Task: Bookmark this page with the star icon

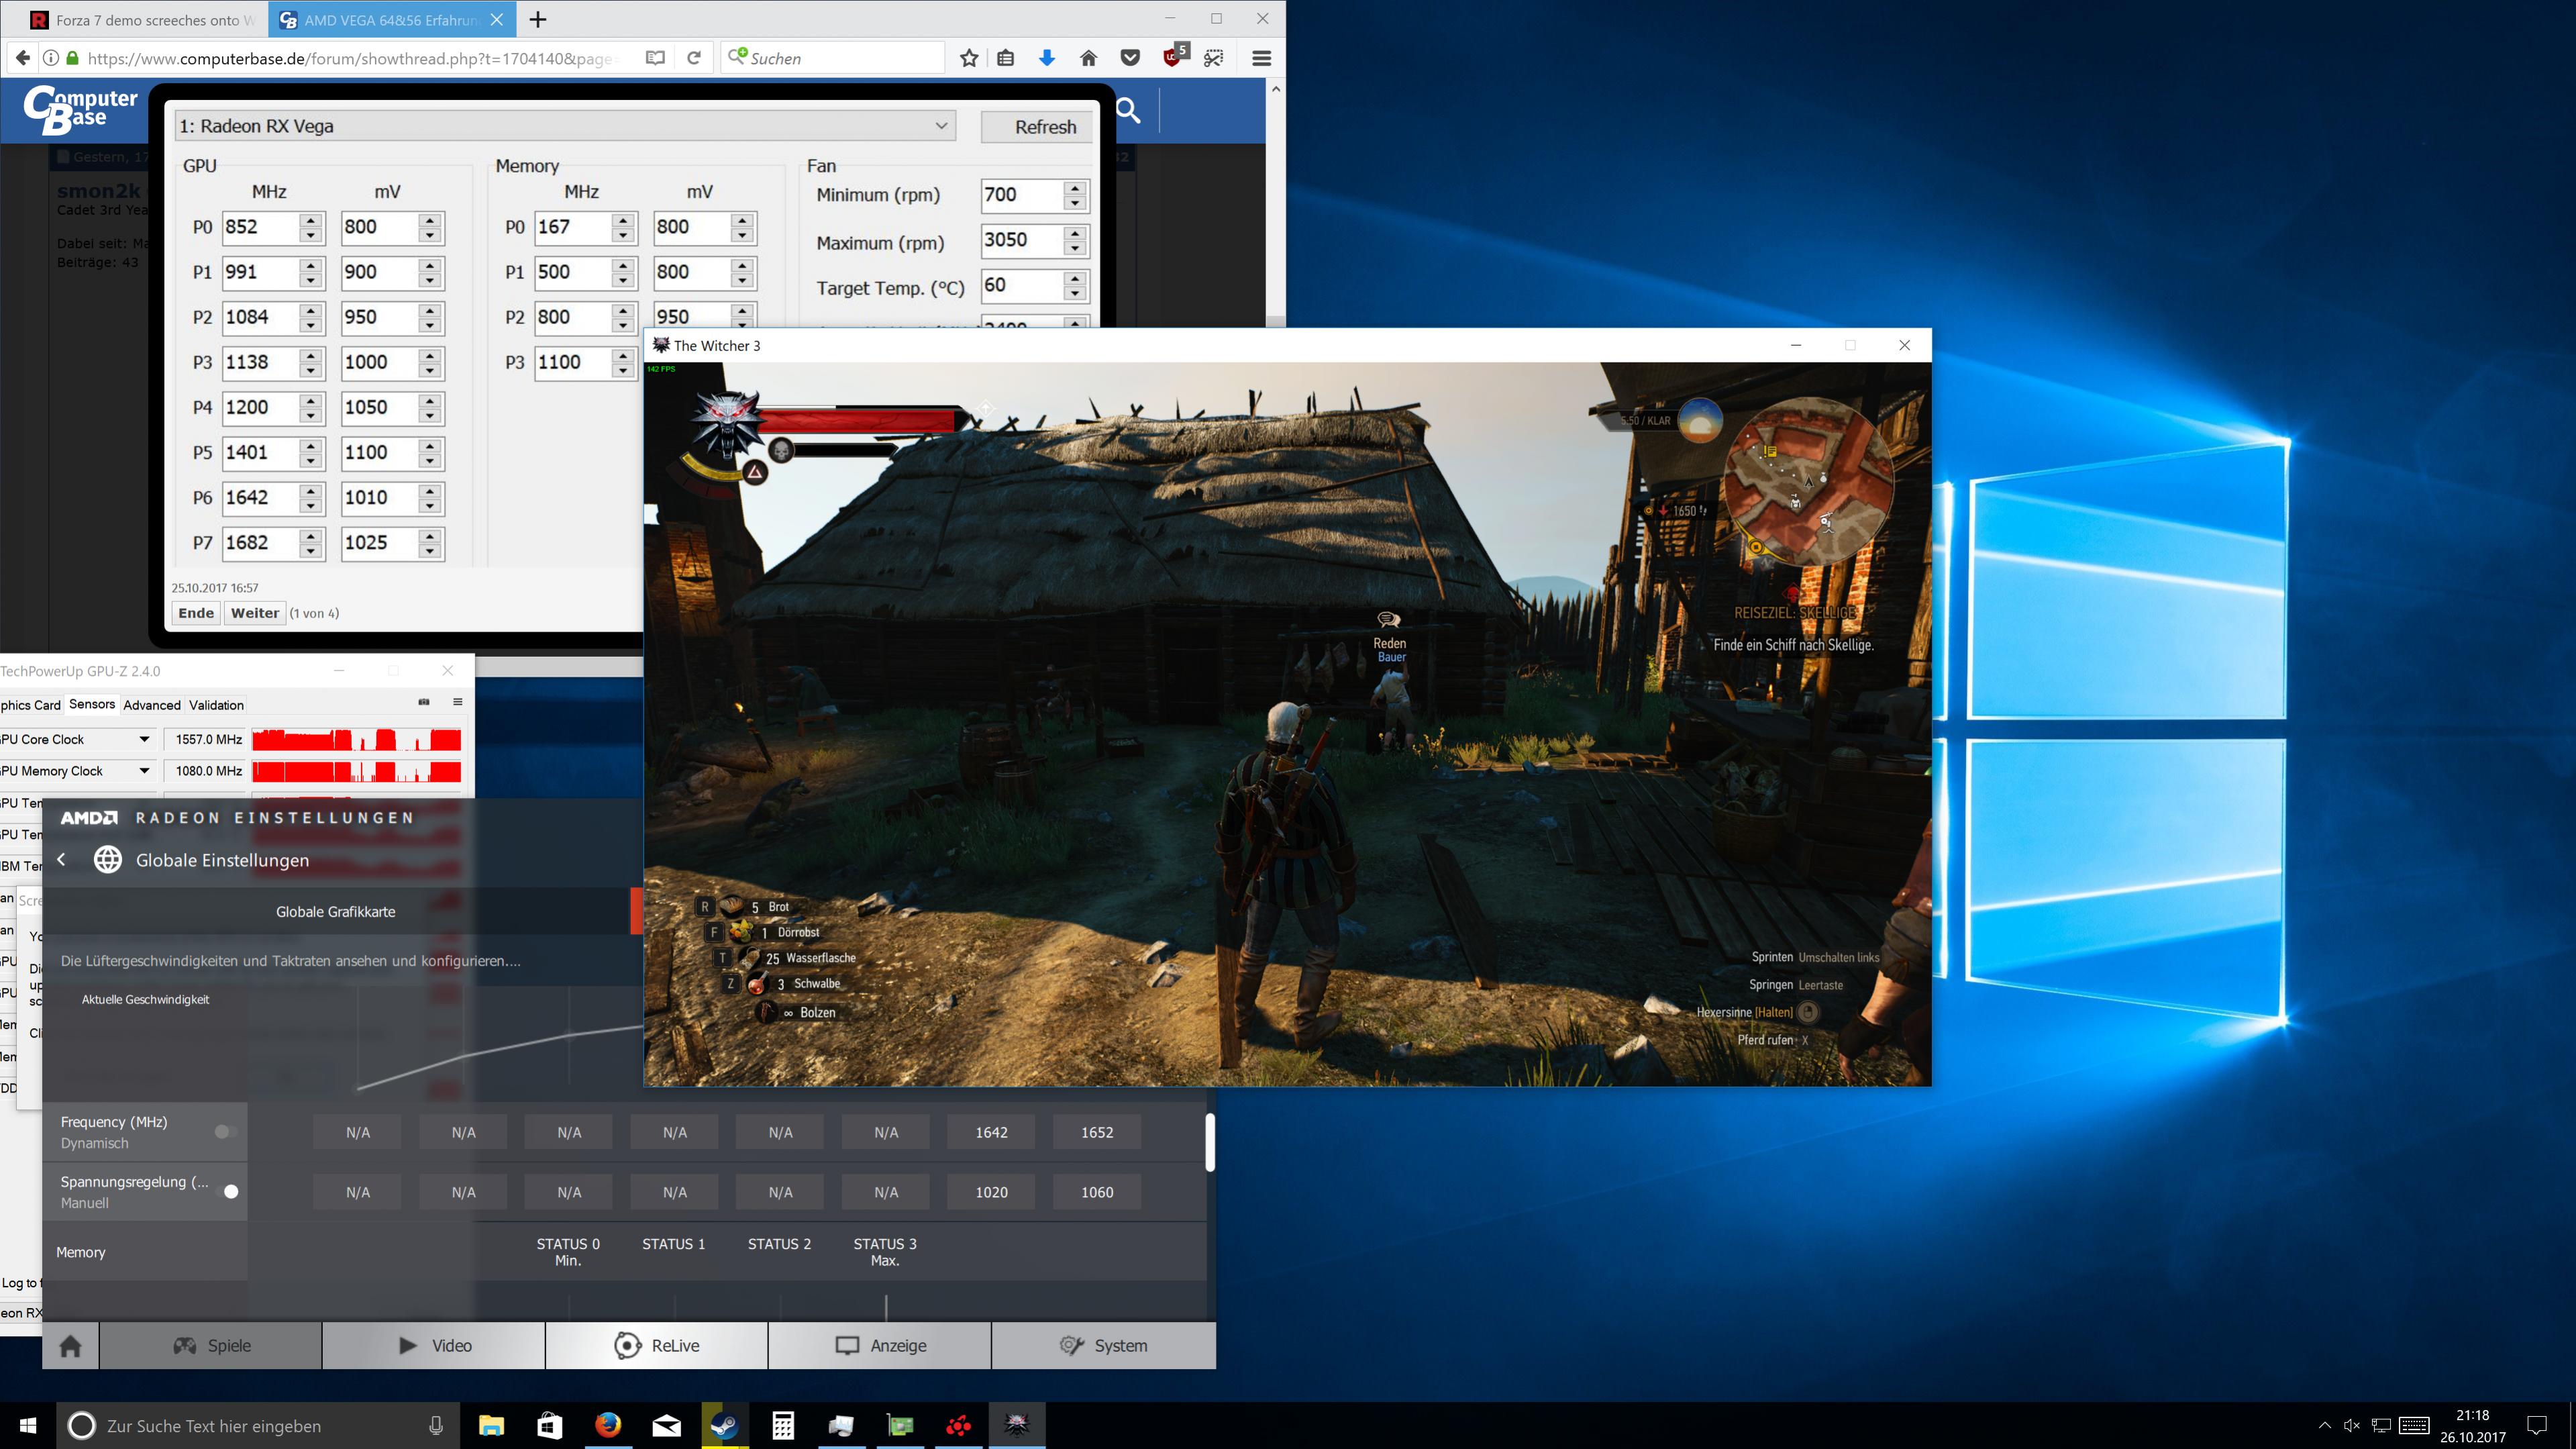Action: [969, 58]
